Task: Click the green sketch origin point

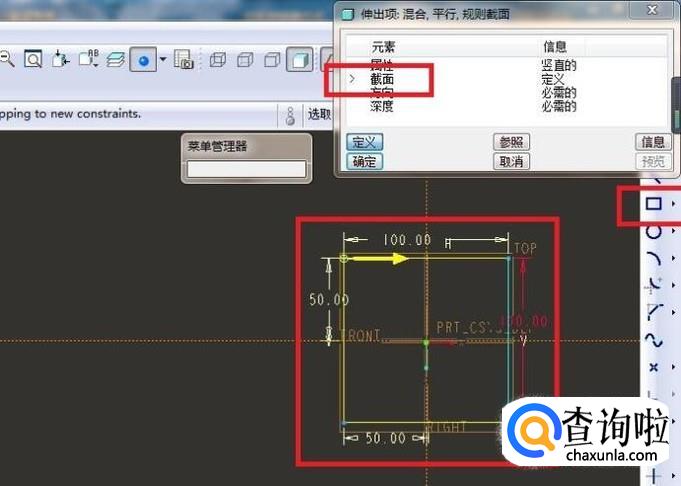Action: tap(426, 342)
